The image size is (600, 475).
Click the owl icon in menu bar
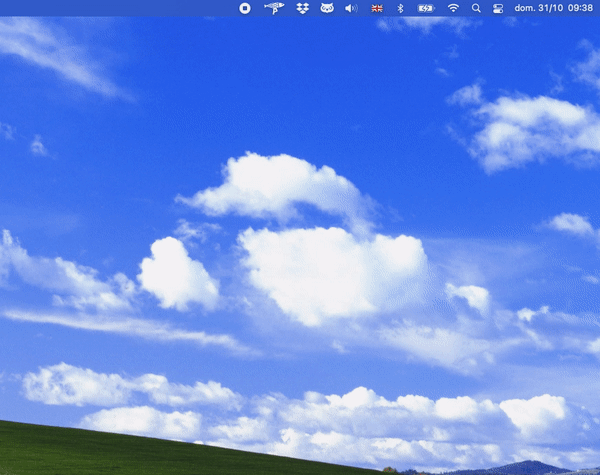tap(327, 8)
